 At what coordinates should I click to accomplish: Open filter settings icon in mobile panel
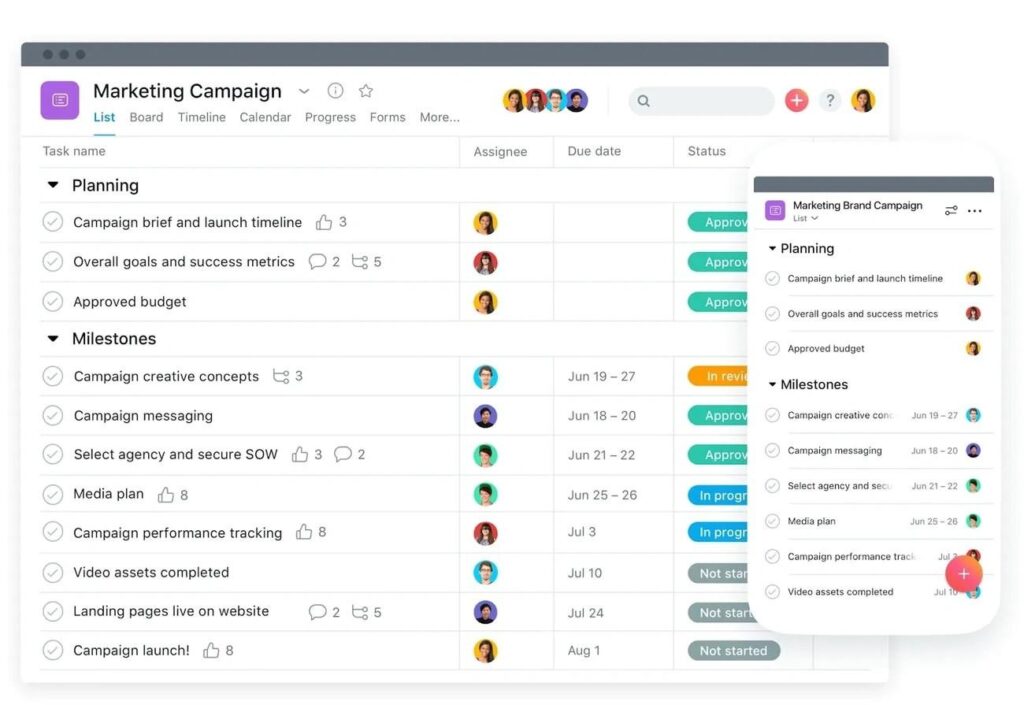click(x=950, y=211)
